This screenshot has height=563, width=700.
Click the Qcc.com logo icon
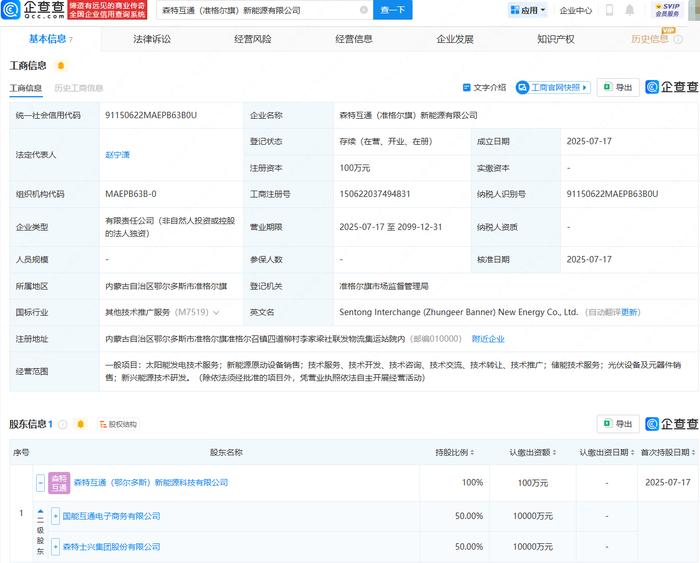pyautogui.click(x=11, y=10)
